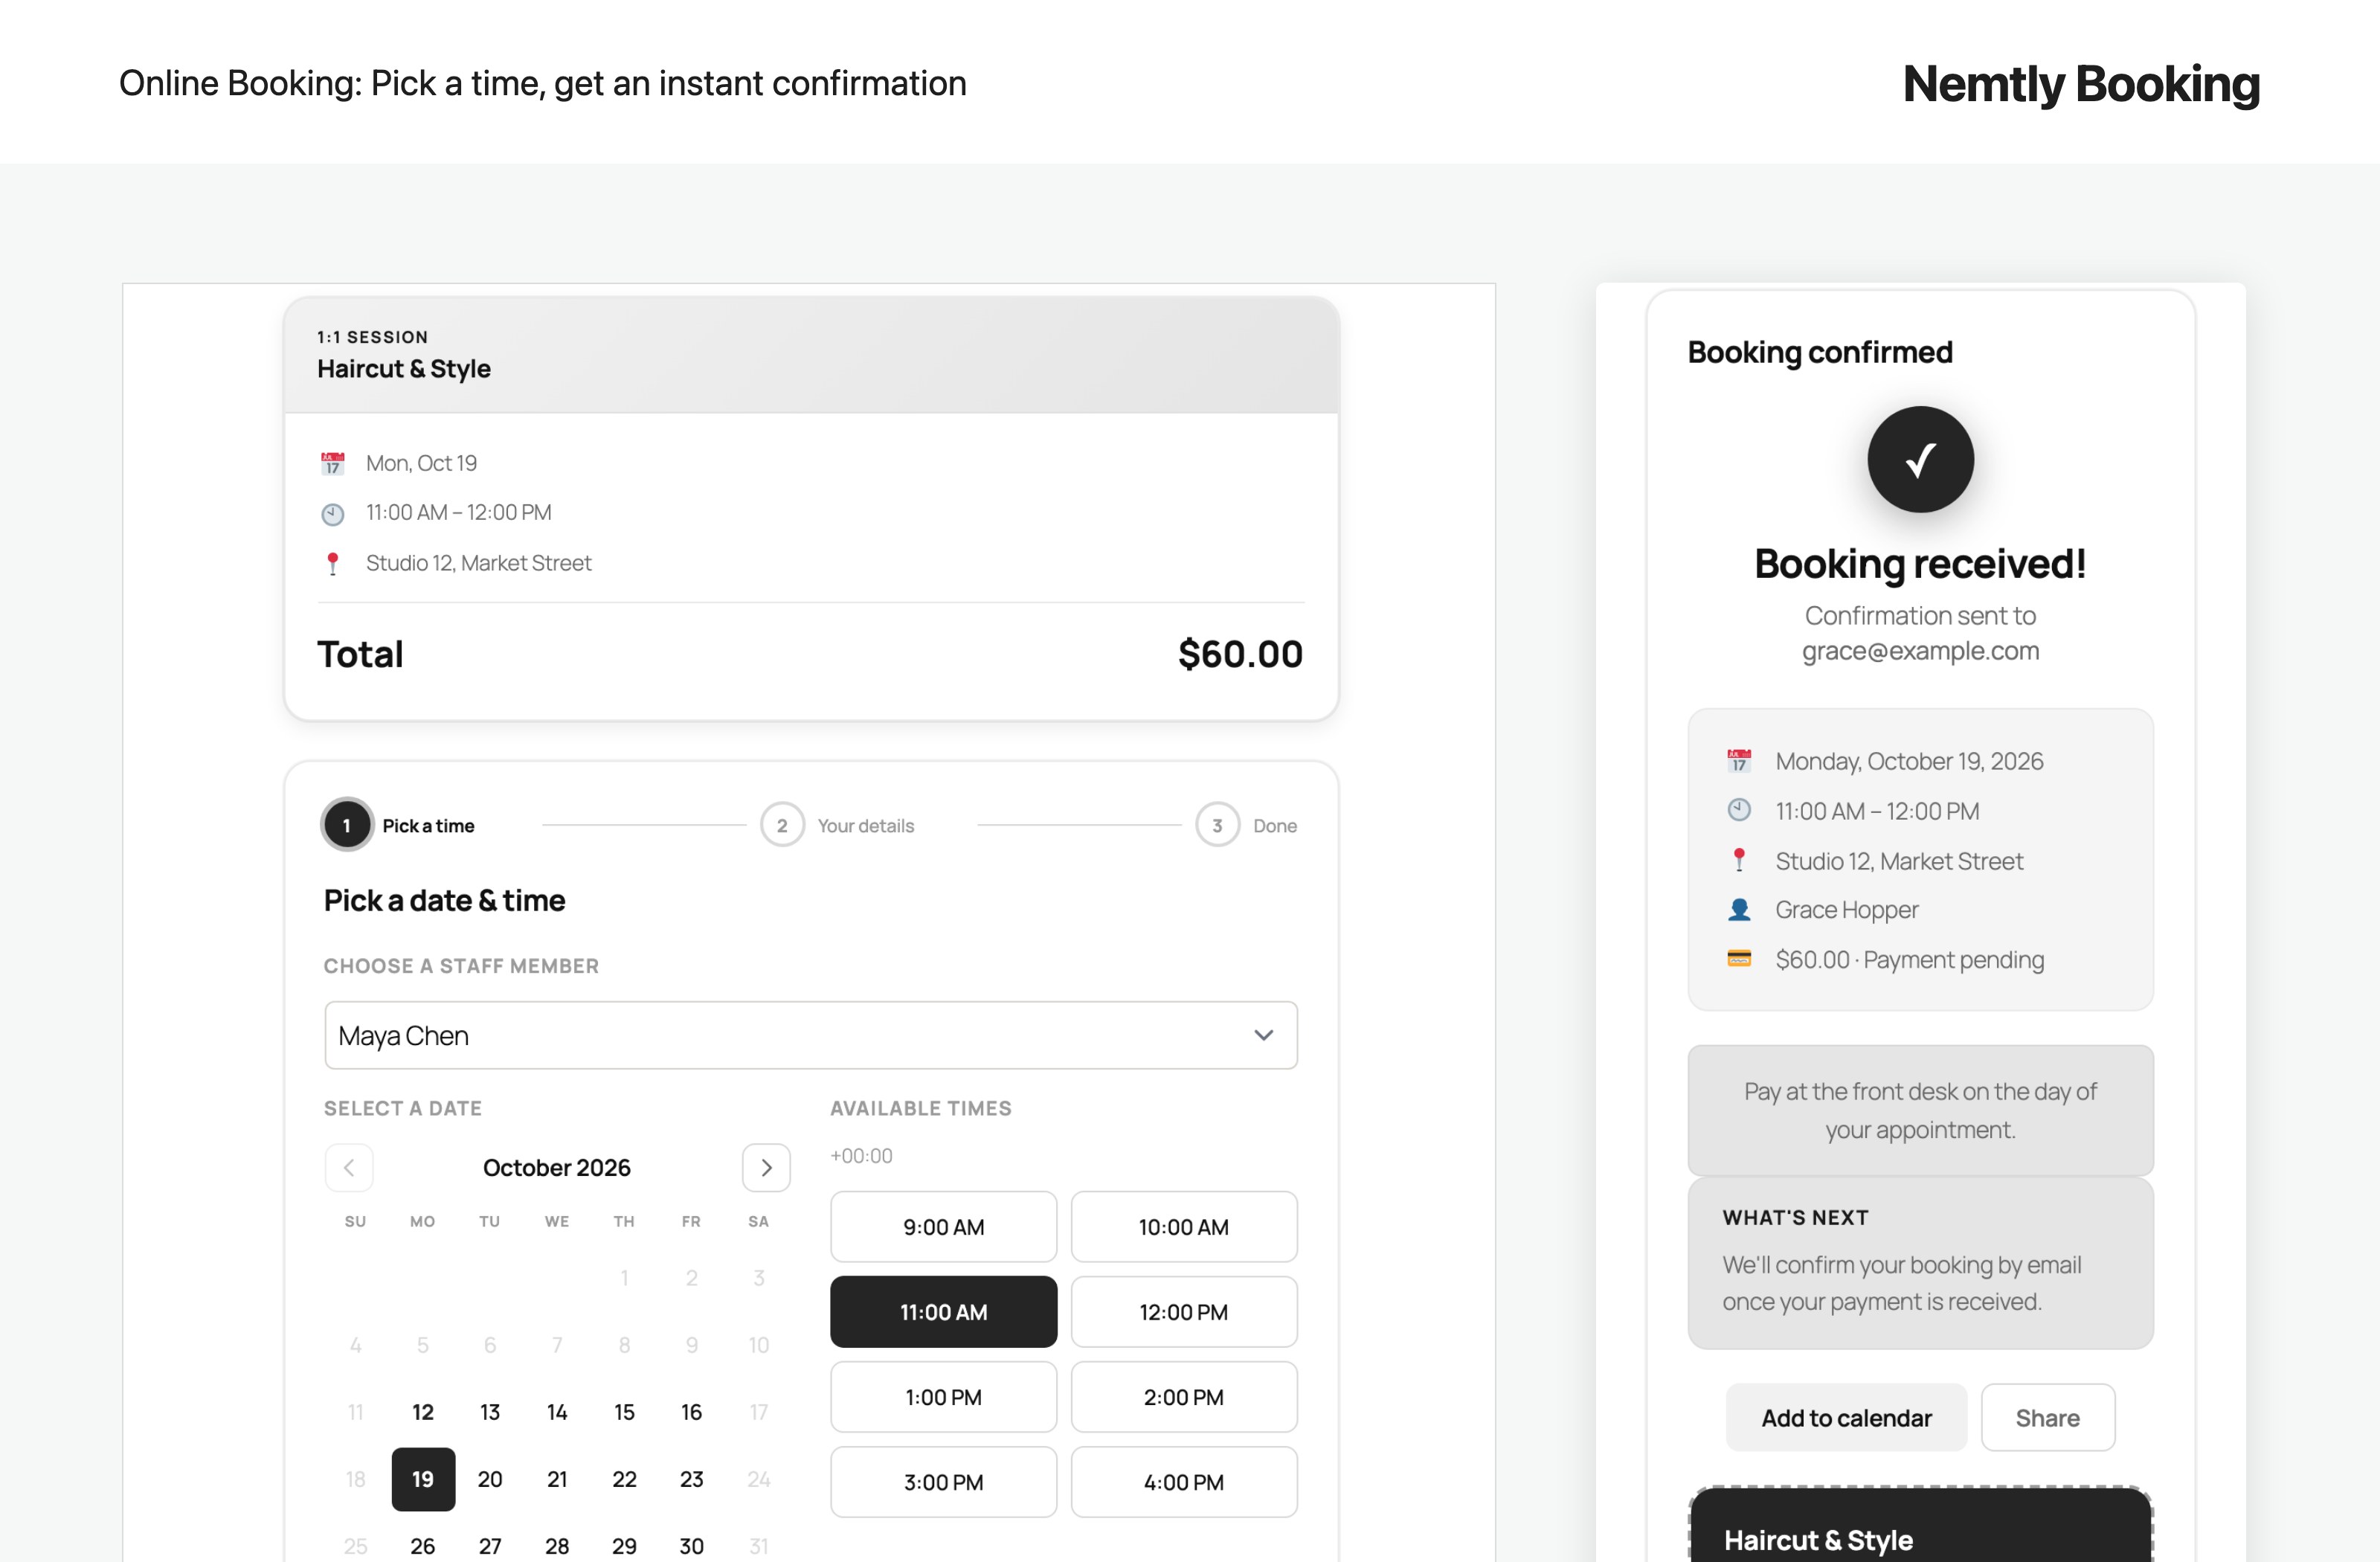
Task: Select October 30 in the calendar
Action: coord(691,1546)
